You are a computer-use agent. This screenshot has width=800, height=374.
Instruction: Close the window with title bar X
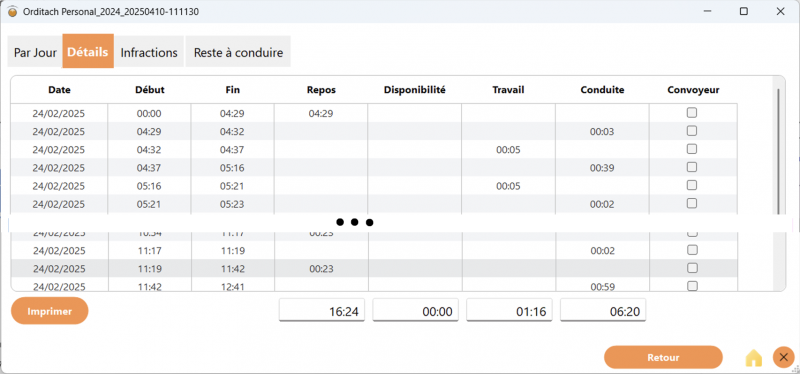(x=780, y=11)
